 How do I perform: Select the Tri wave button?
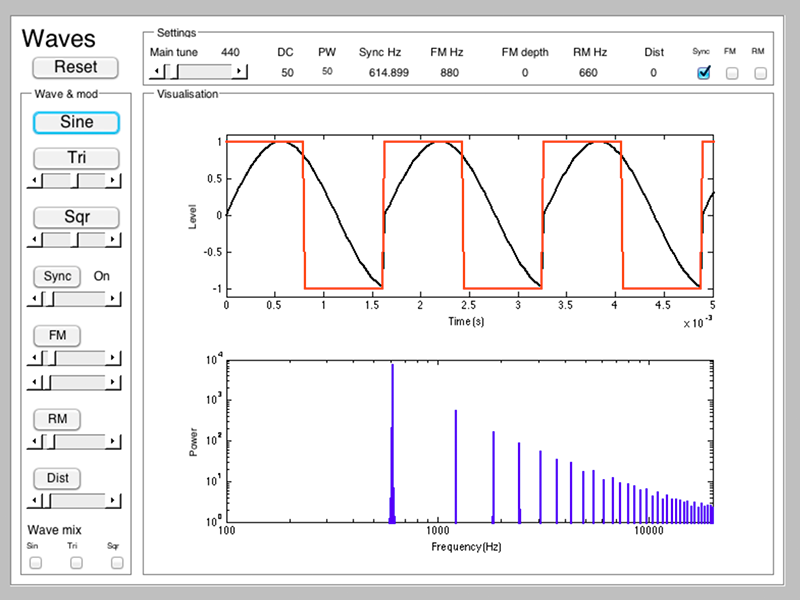(76, 158)
